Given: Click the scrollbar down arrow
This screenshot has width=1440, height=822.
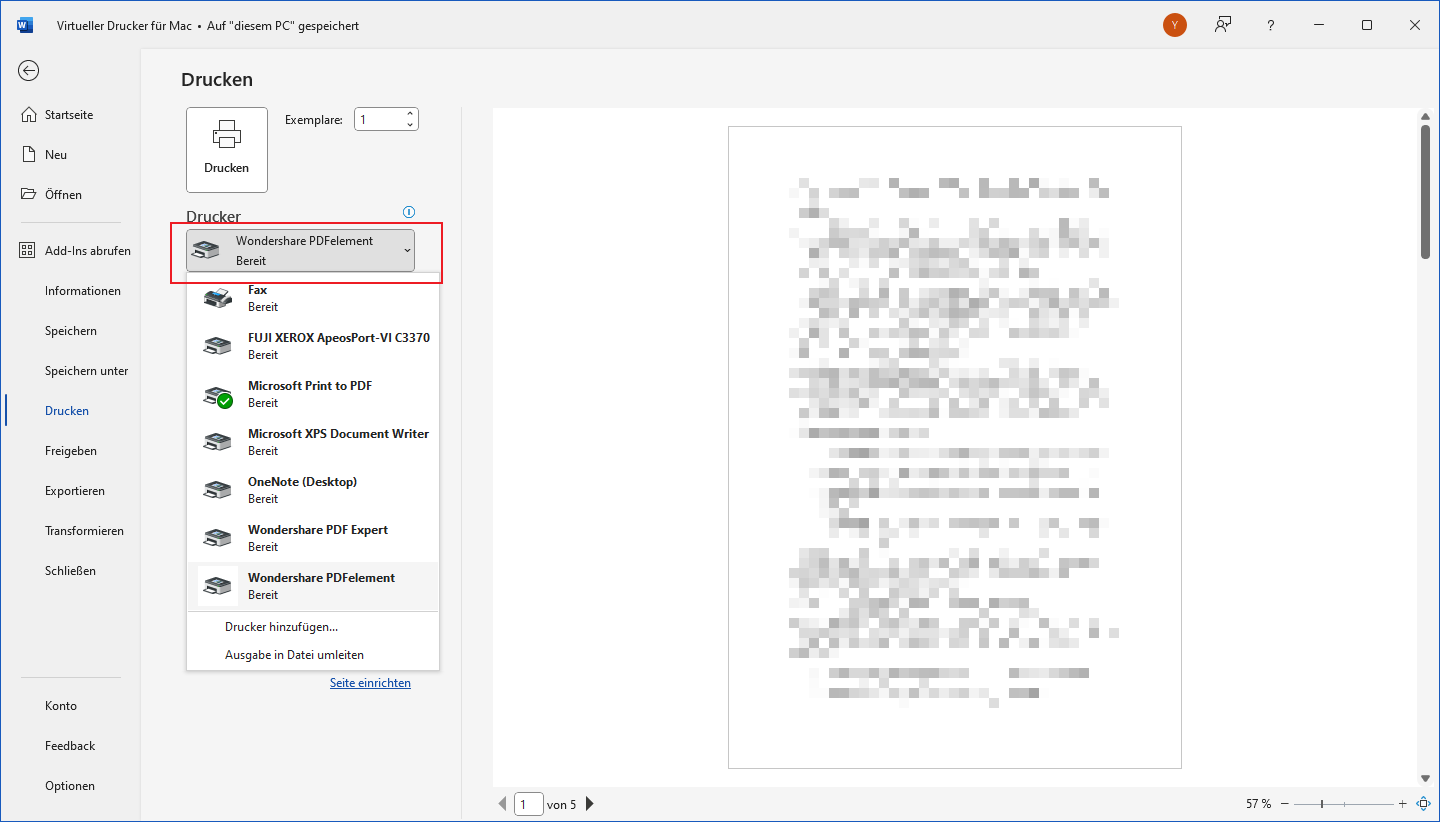Looking at the screenshot, I should [x=1425, y=779].
